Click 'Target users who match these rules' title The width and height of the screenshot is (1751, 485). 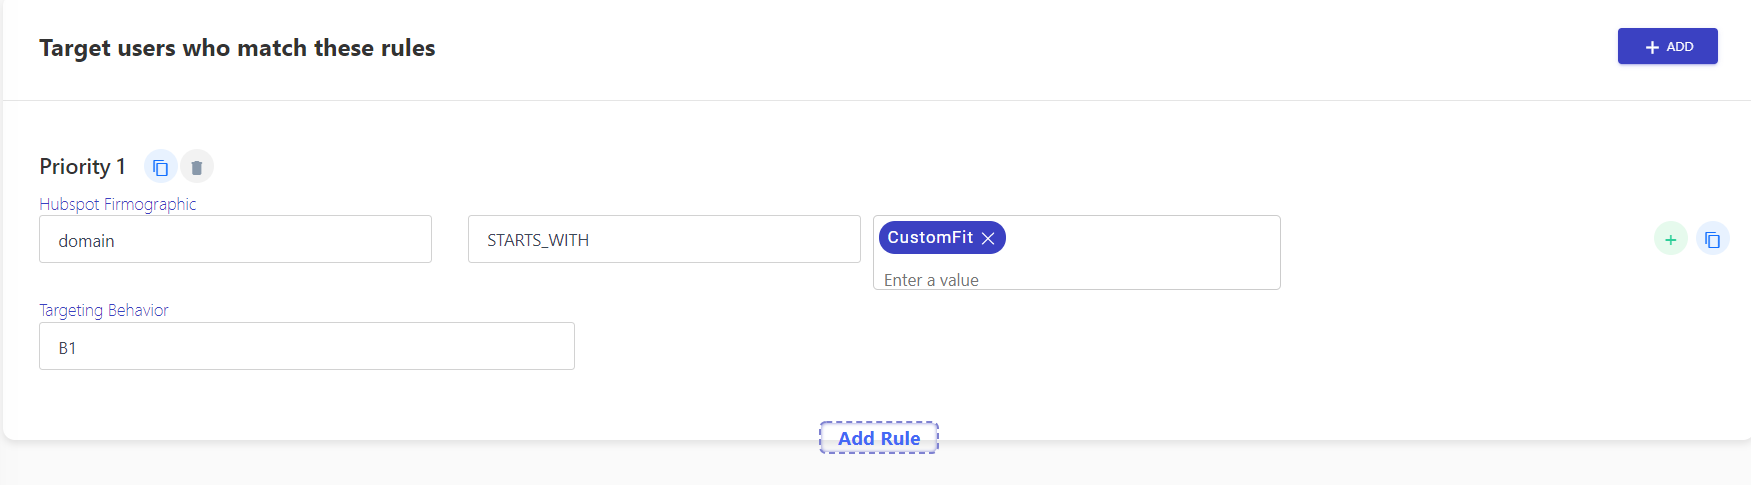click(x=237, y=48)
